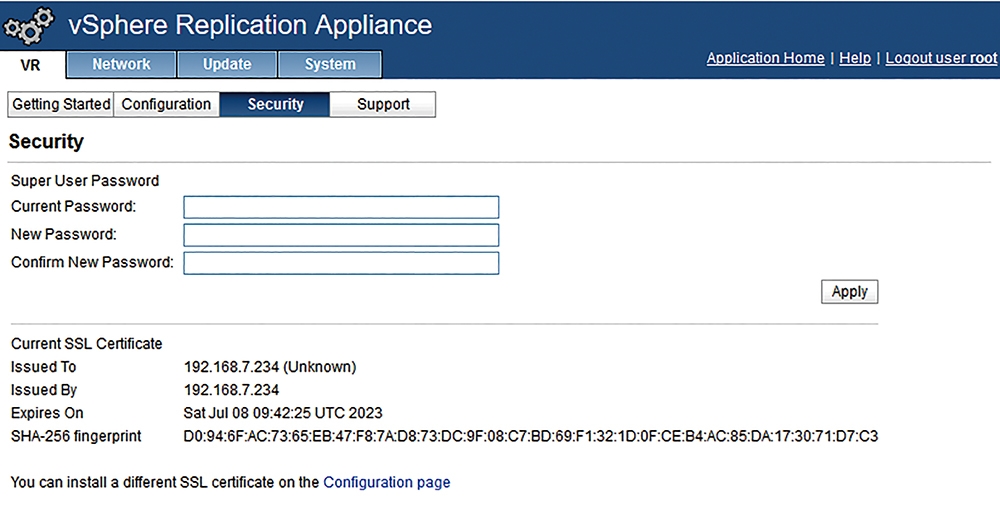The image size is (1000, 507).
Task: Focus the Confirm New Password field
Action: [341, 263]
